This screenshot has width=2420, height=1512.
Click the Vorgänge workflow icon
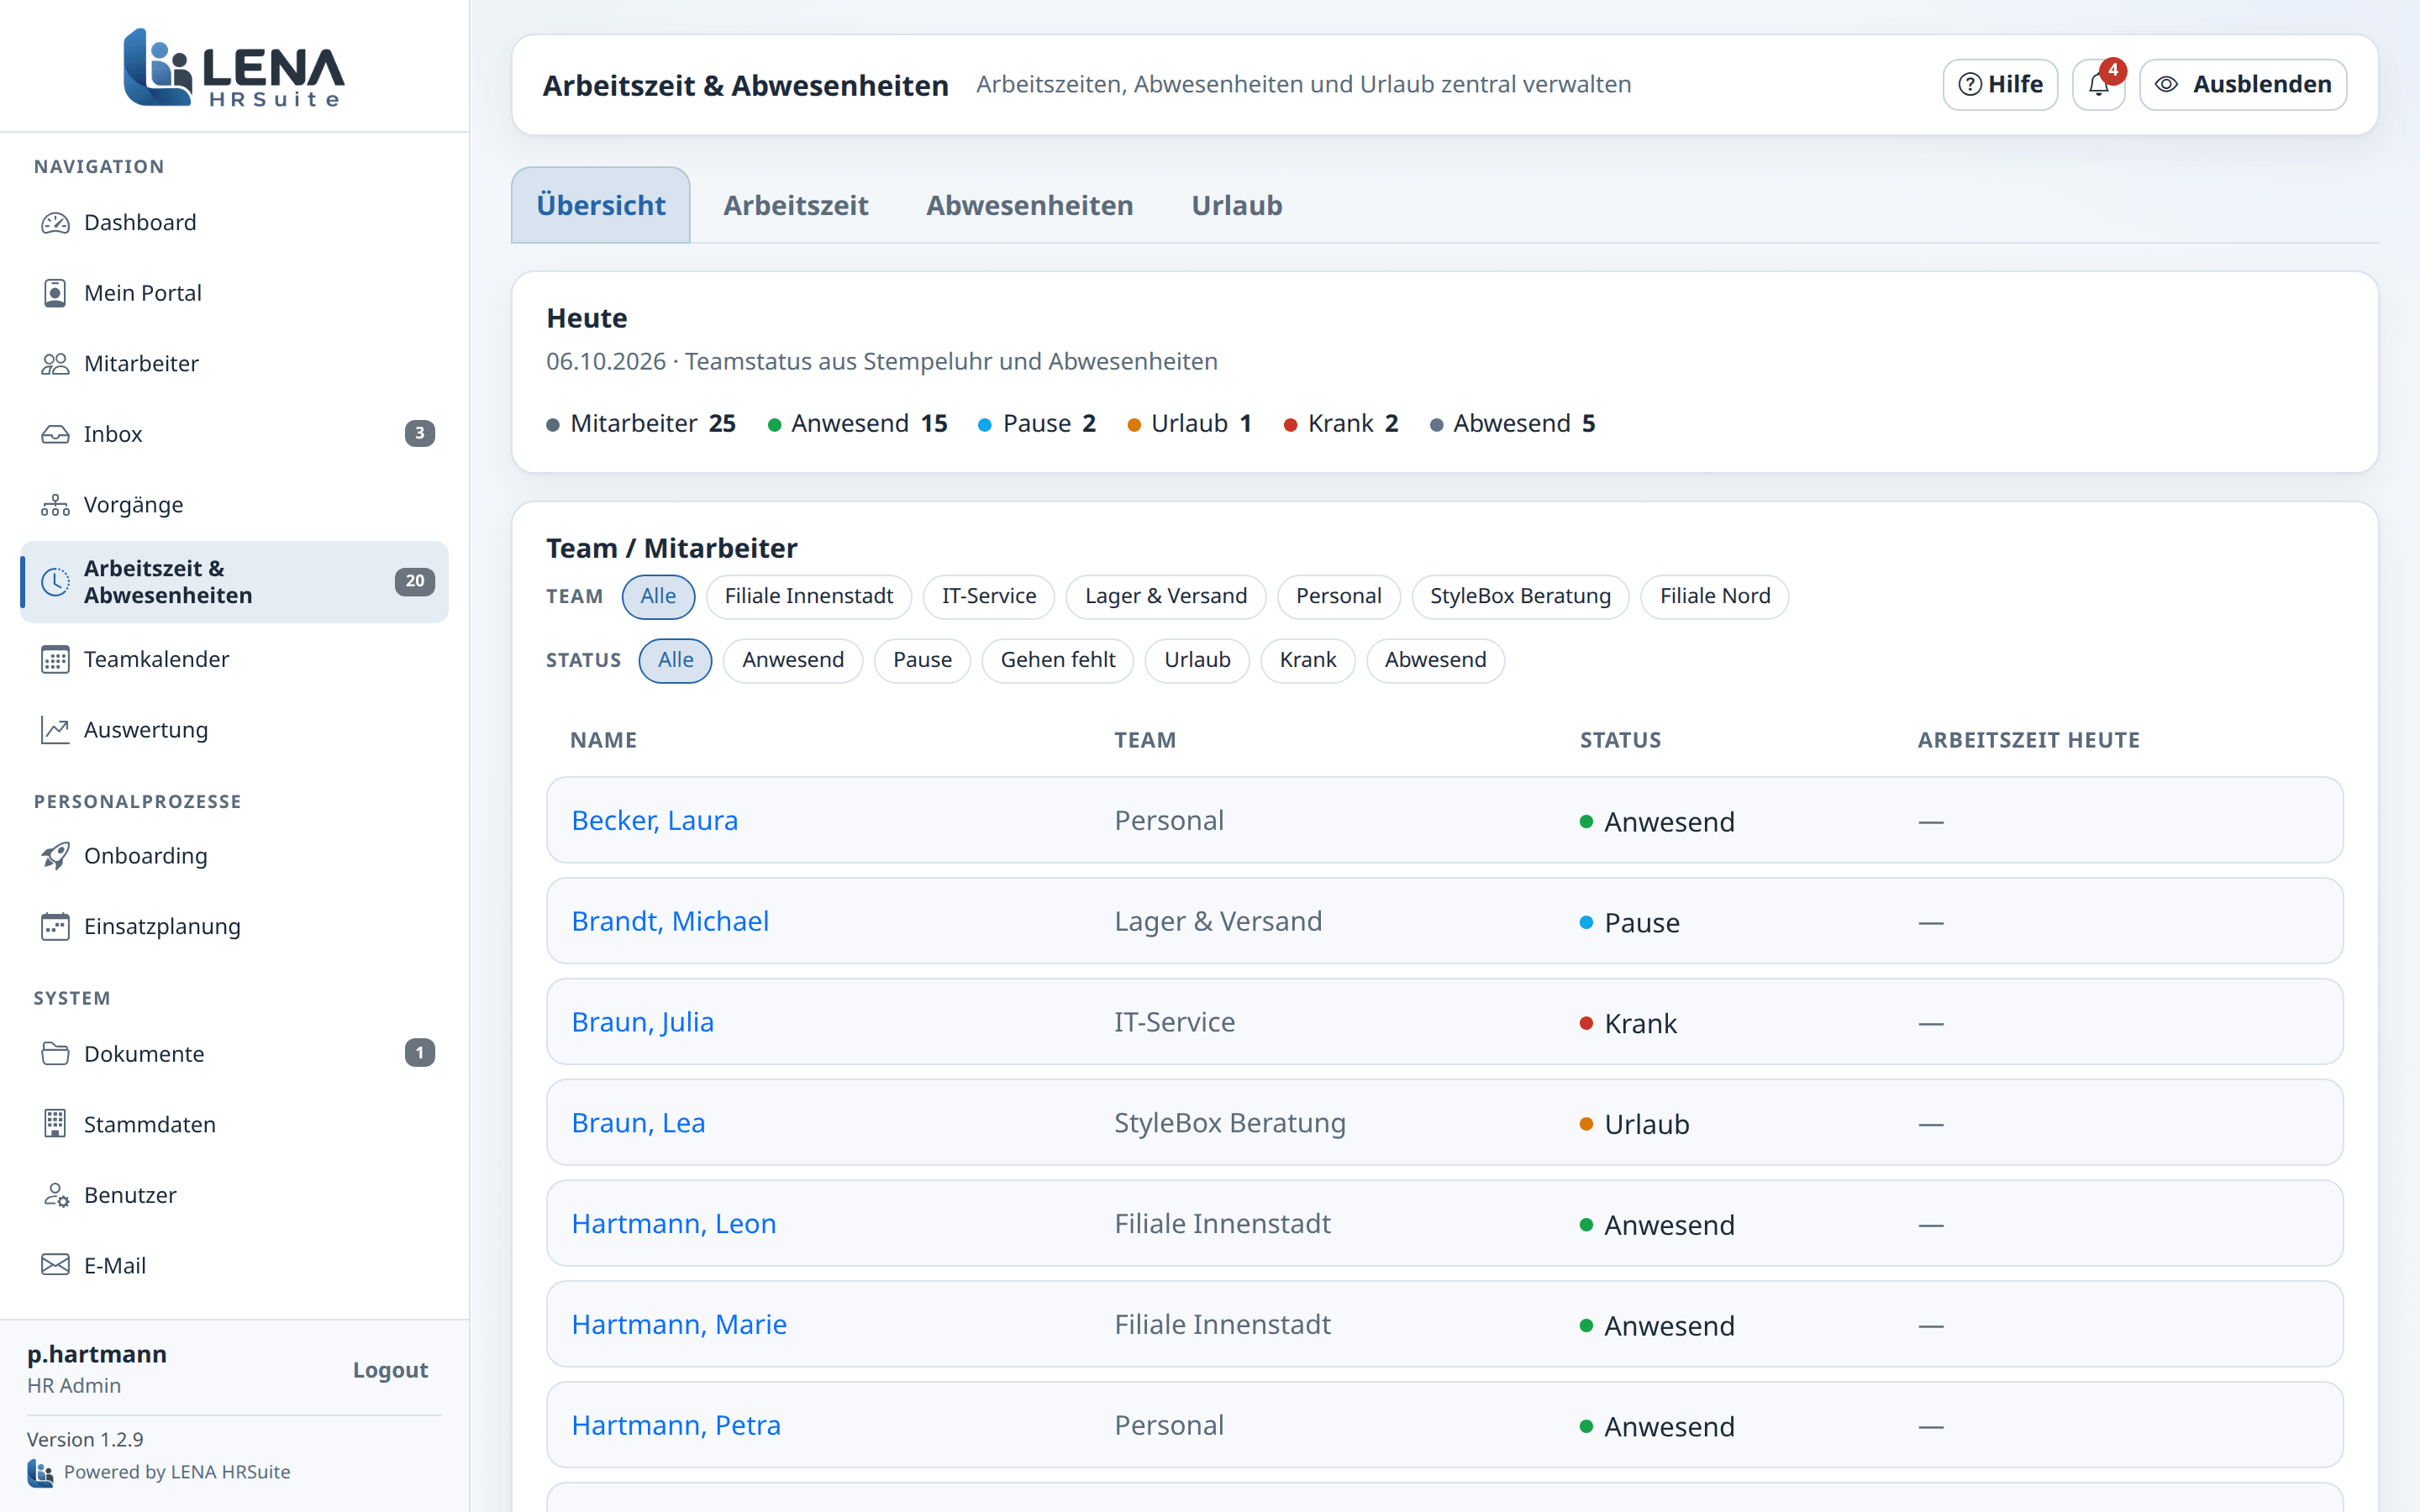tap(55, 505)
